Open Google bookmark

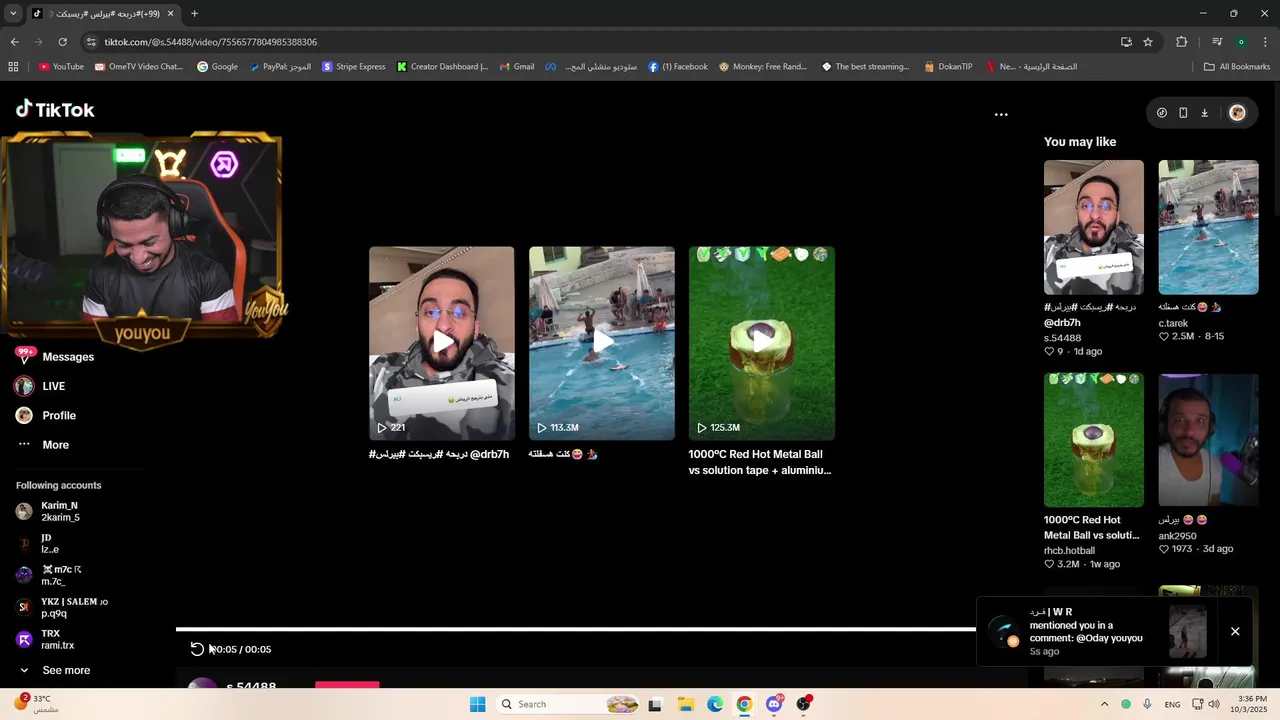click(217, 67)
